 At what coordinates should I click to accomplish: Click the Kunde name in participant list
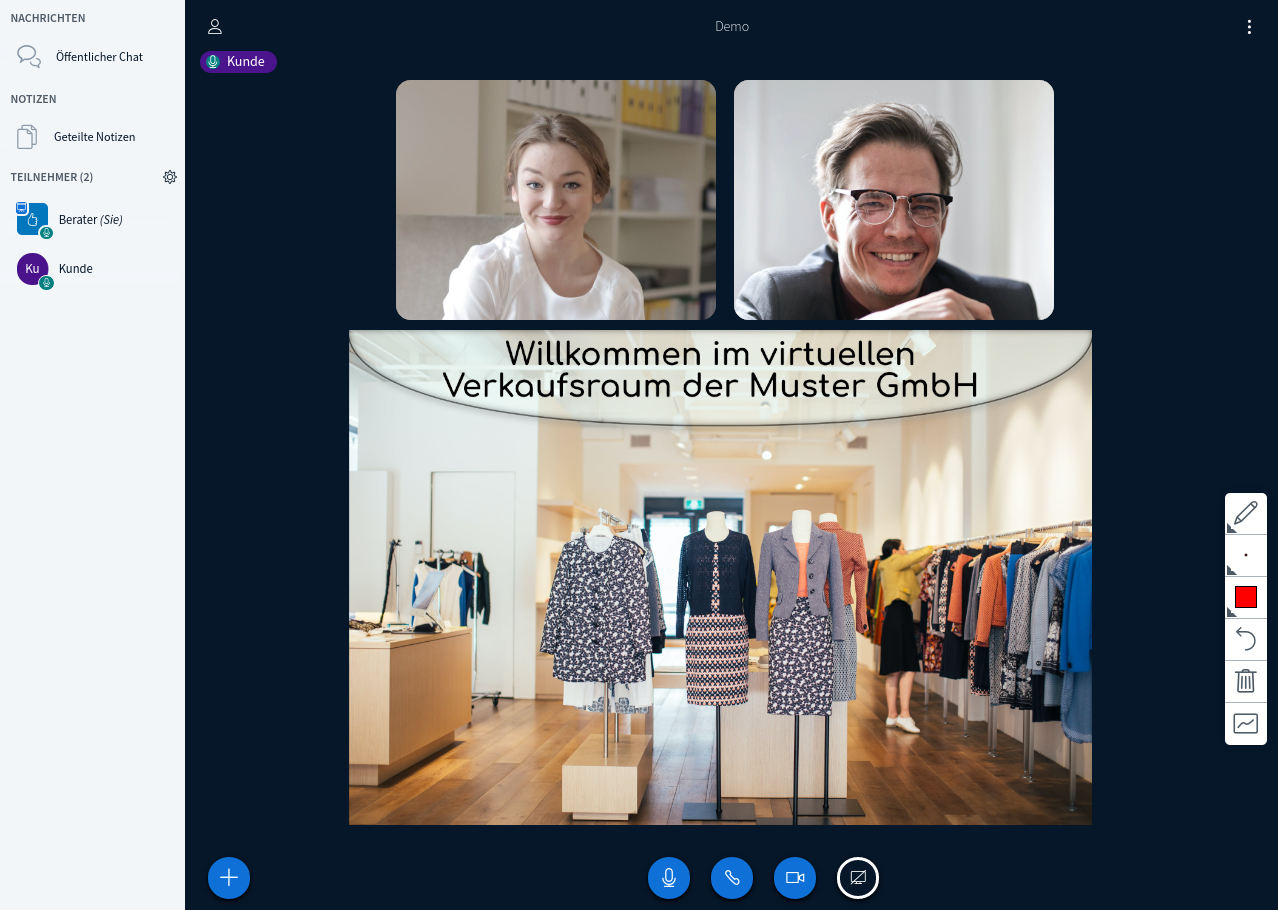76,269
